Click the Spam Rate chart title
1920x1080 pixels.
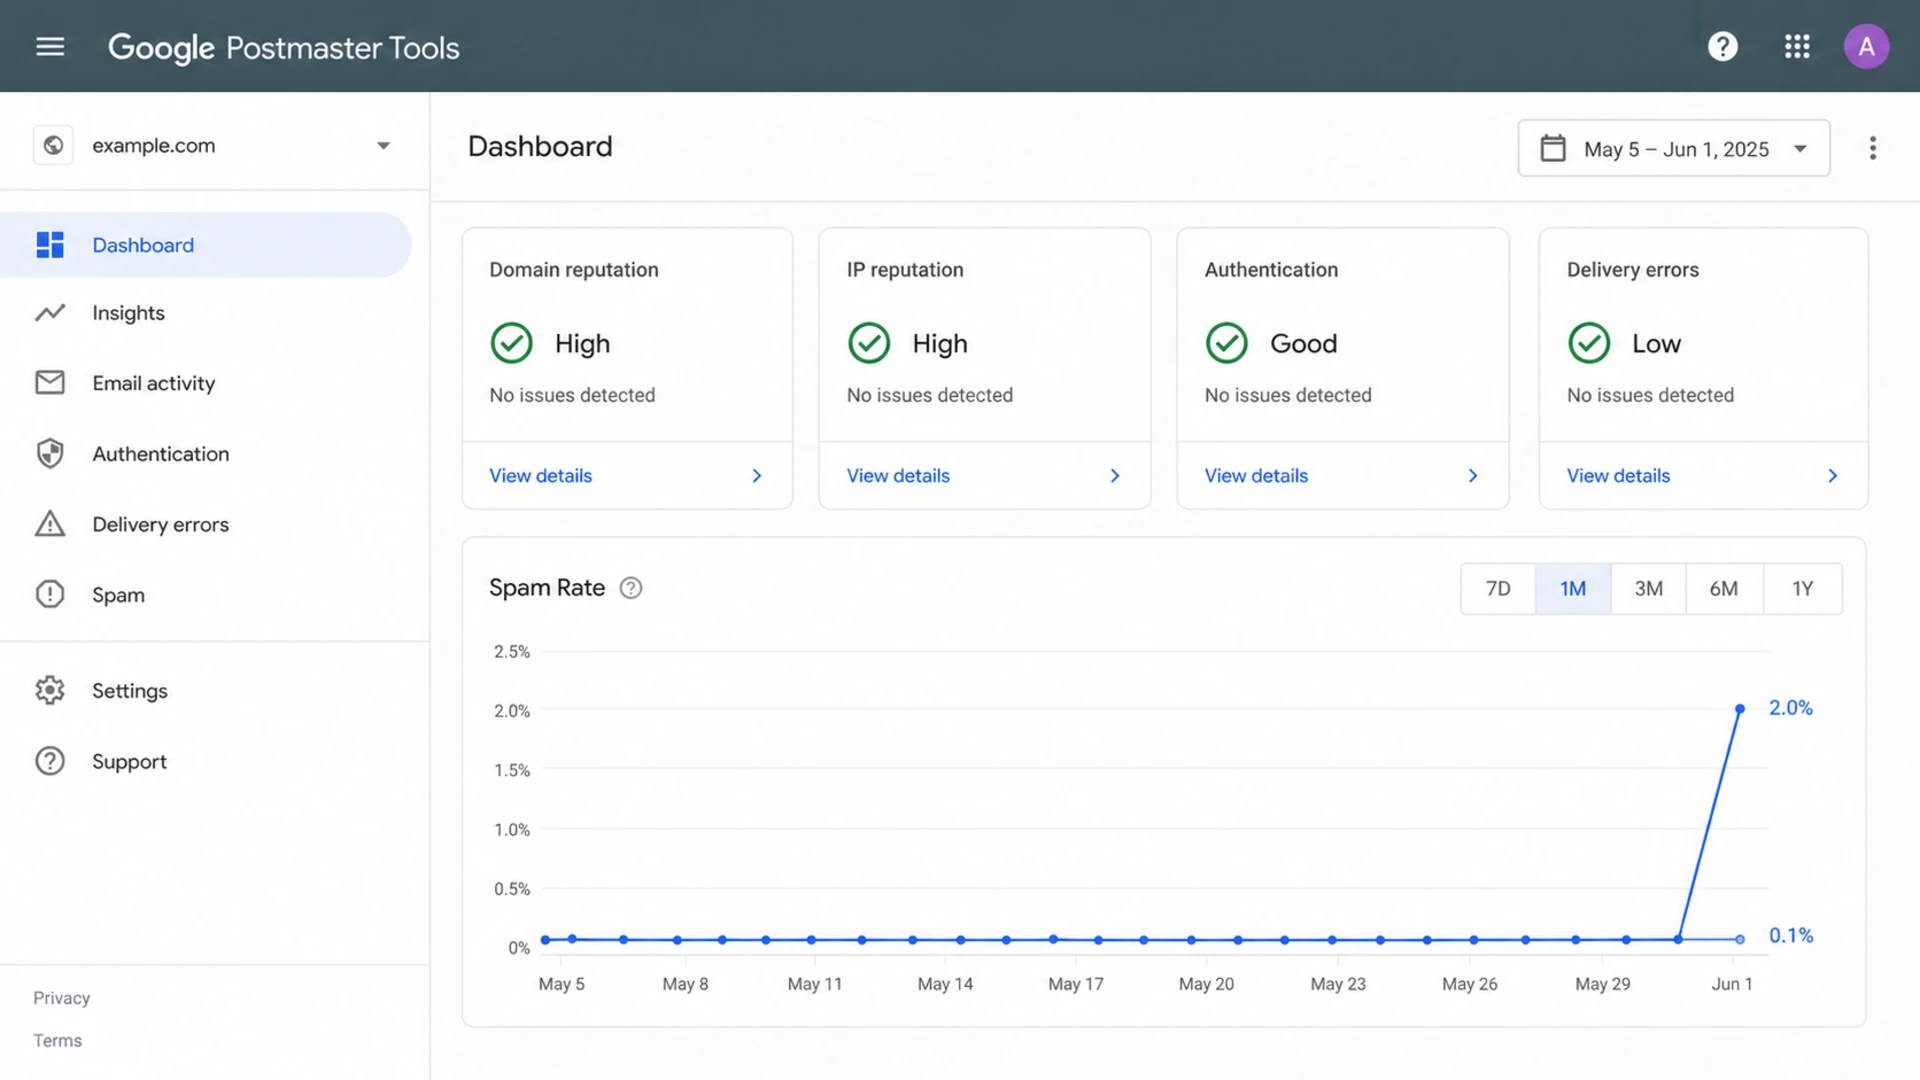547,588
